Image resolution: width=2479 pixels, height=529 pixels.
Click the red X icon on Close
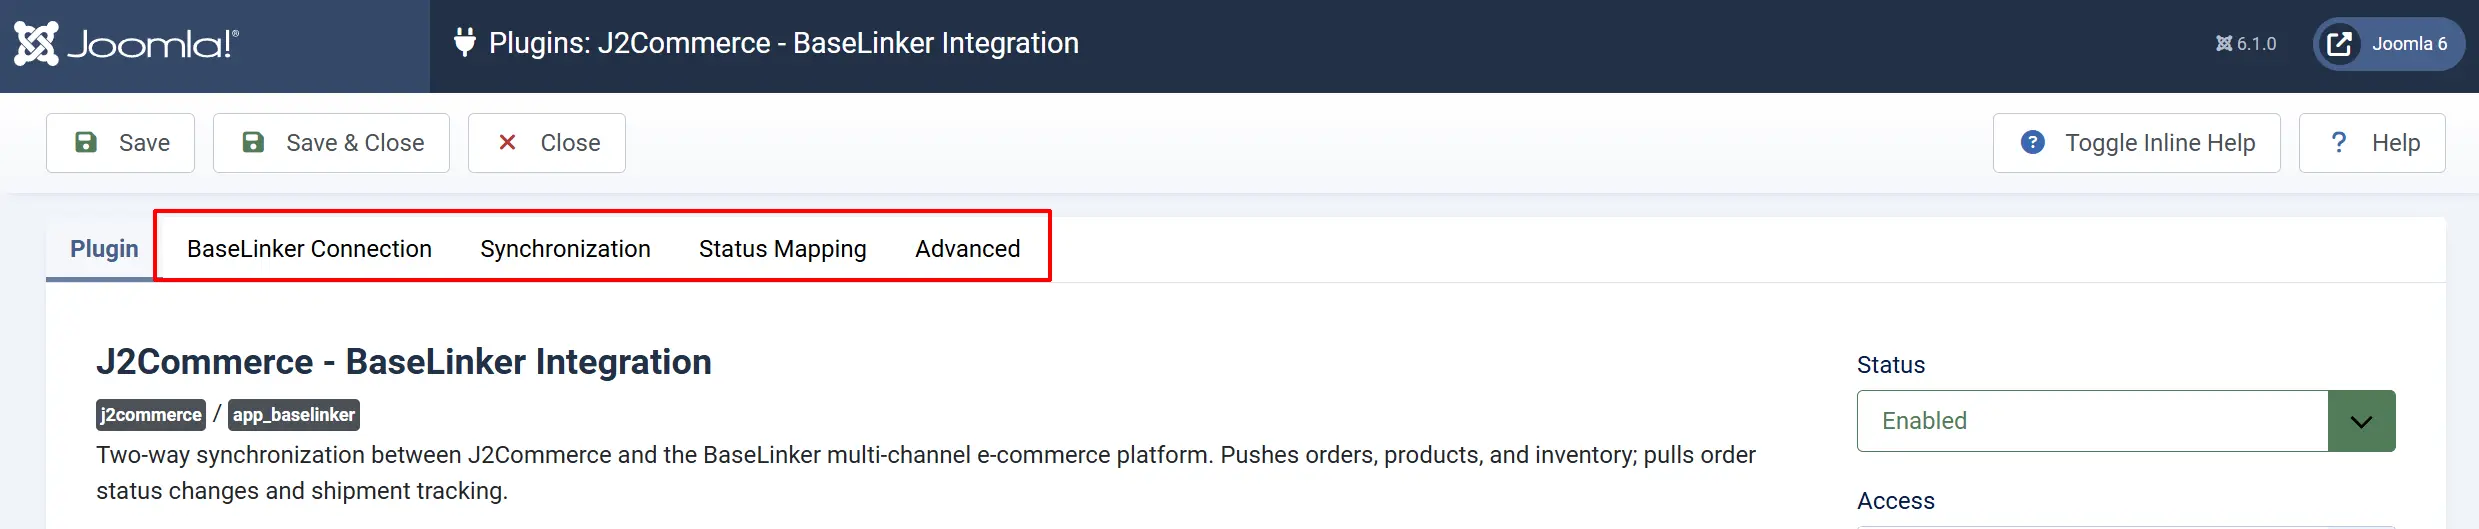[507, 142]
